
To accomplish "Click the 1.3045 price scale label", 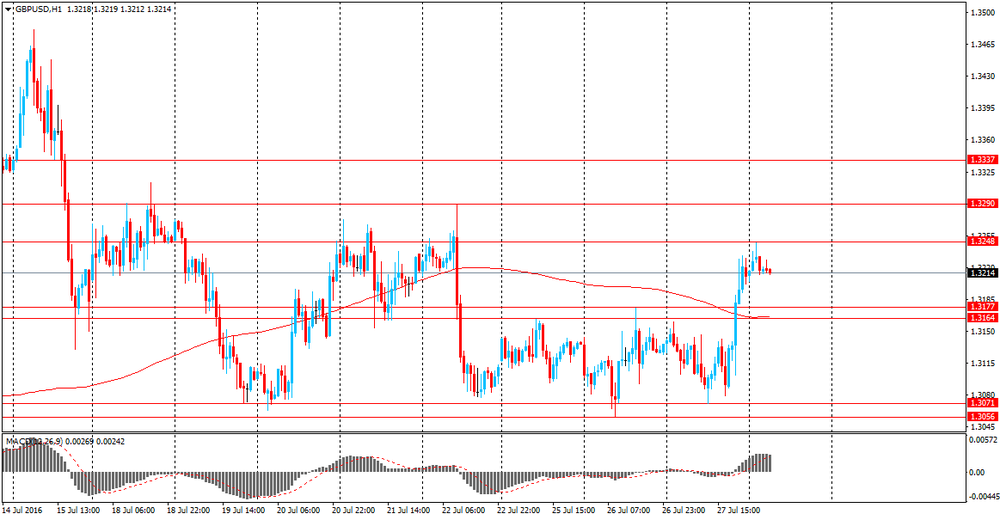I will click(981, 427).
